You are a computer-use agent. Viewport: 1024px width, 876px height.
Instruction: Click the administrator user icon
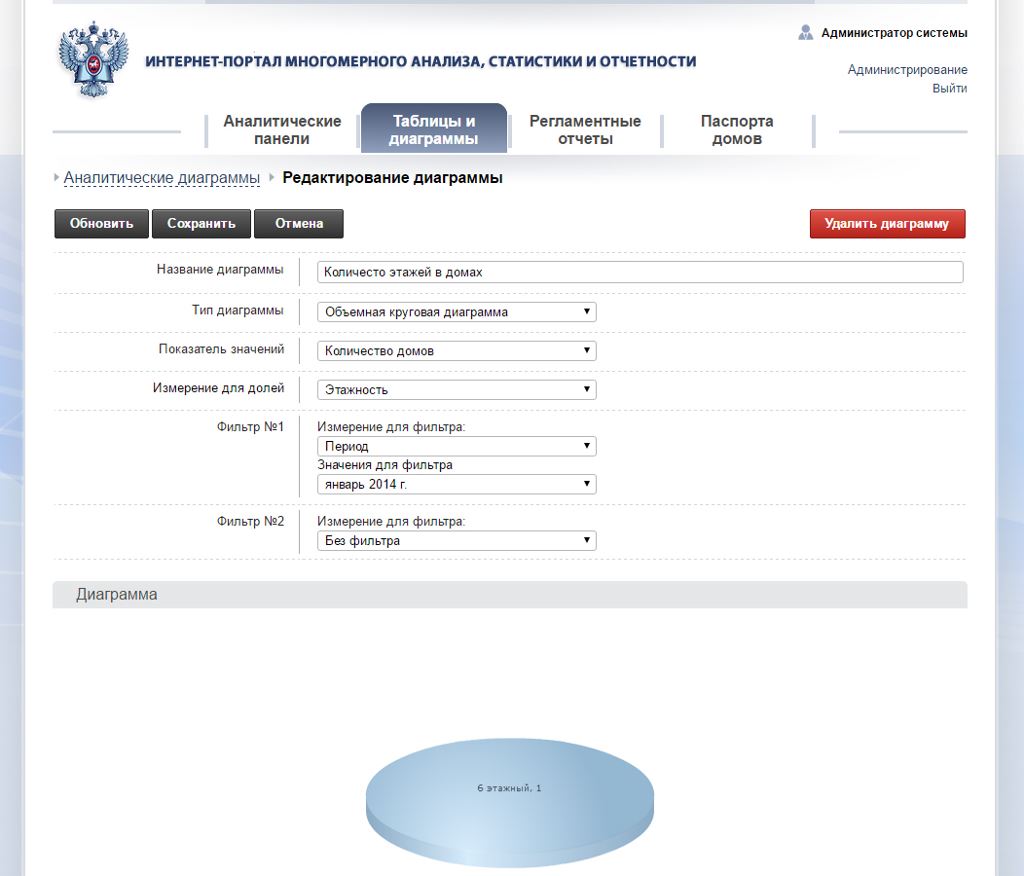pos(806,33)
